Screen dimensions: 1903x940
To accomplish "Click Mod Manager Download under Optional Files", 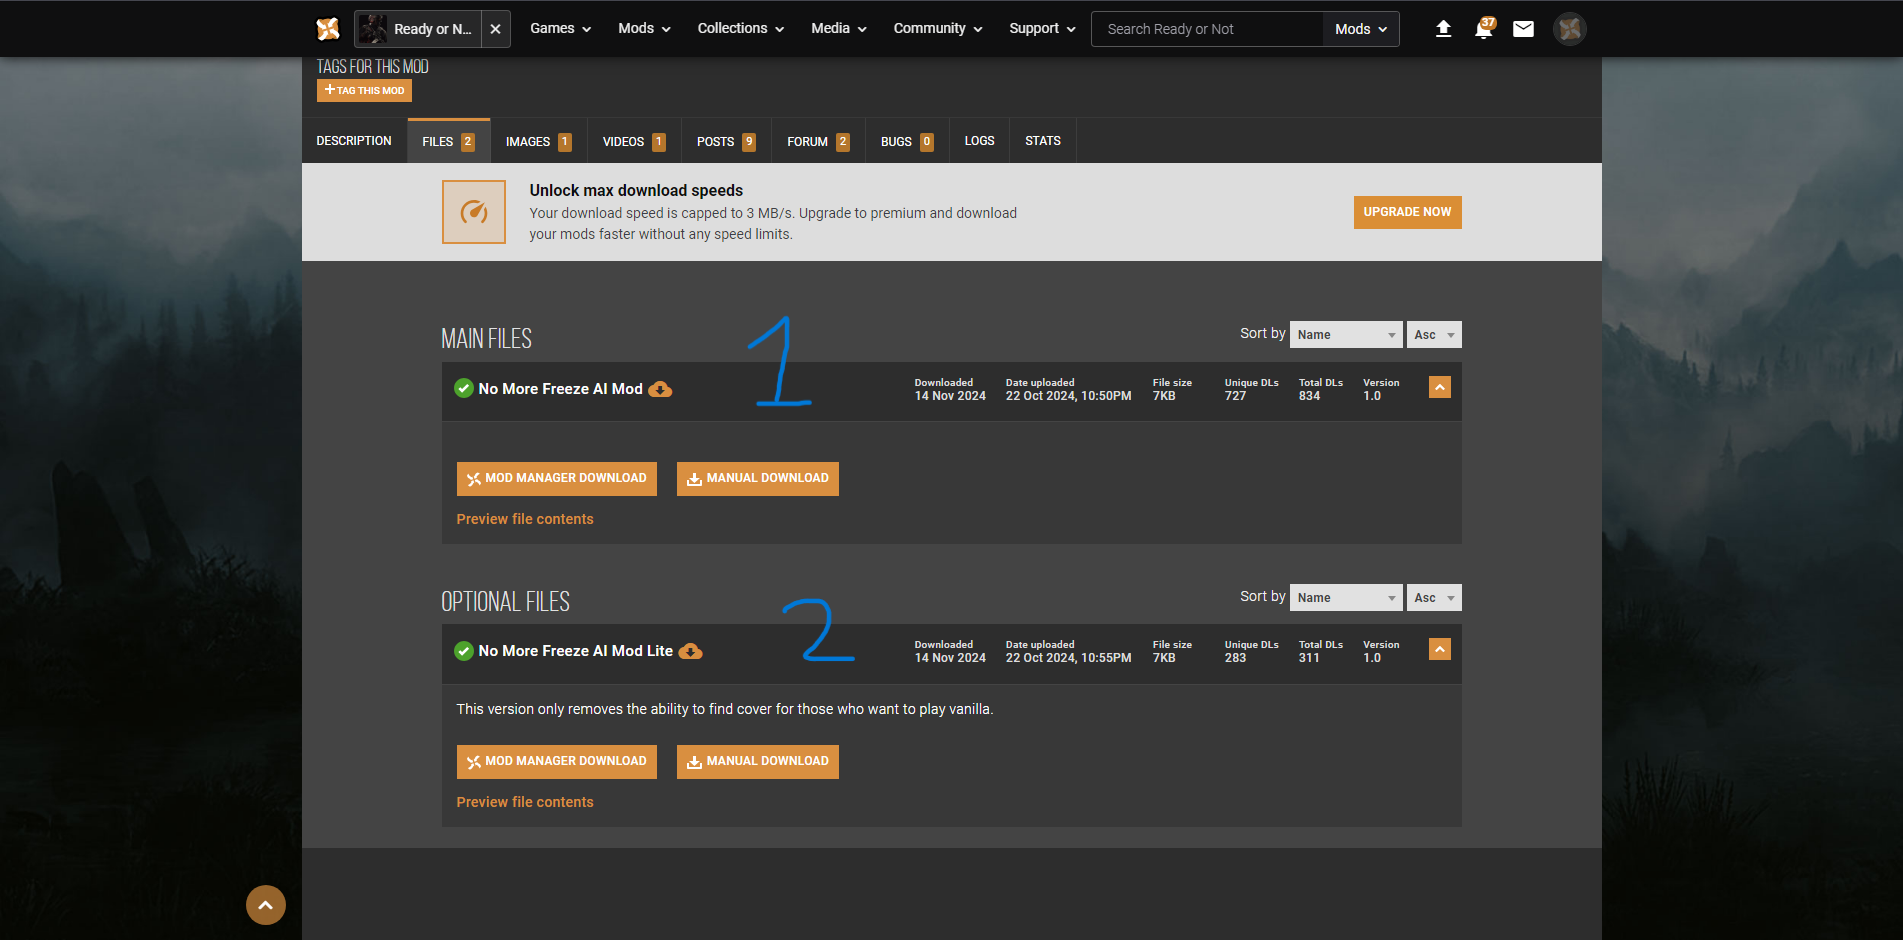I will pos(557,762).
